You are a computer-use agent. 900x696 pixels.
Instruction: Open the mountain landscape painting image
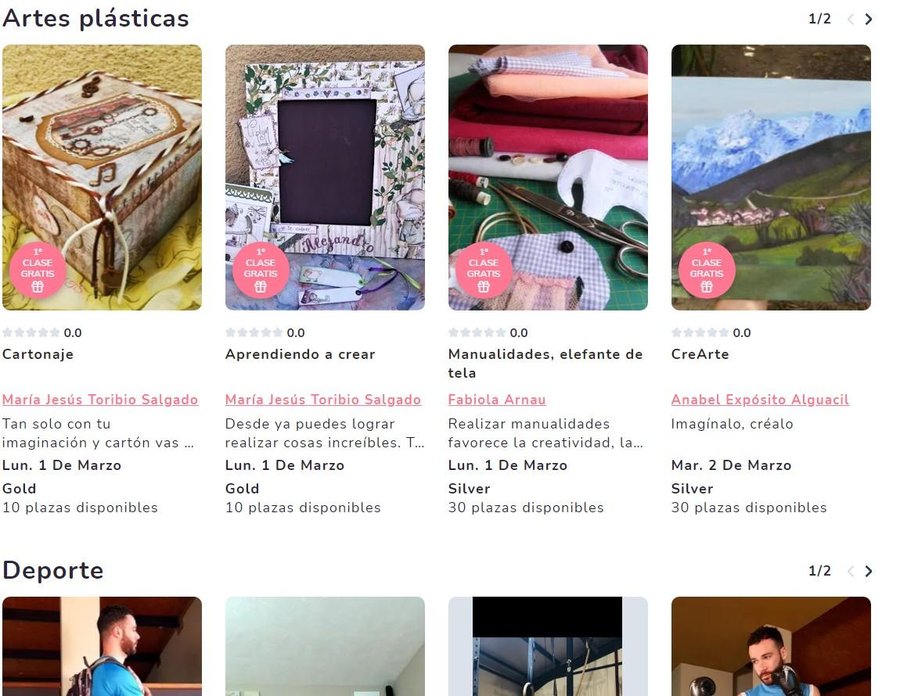(x=771, y=177)
